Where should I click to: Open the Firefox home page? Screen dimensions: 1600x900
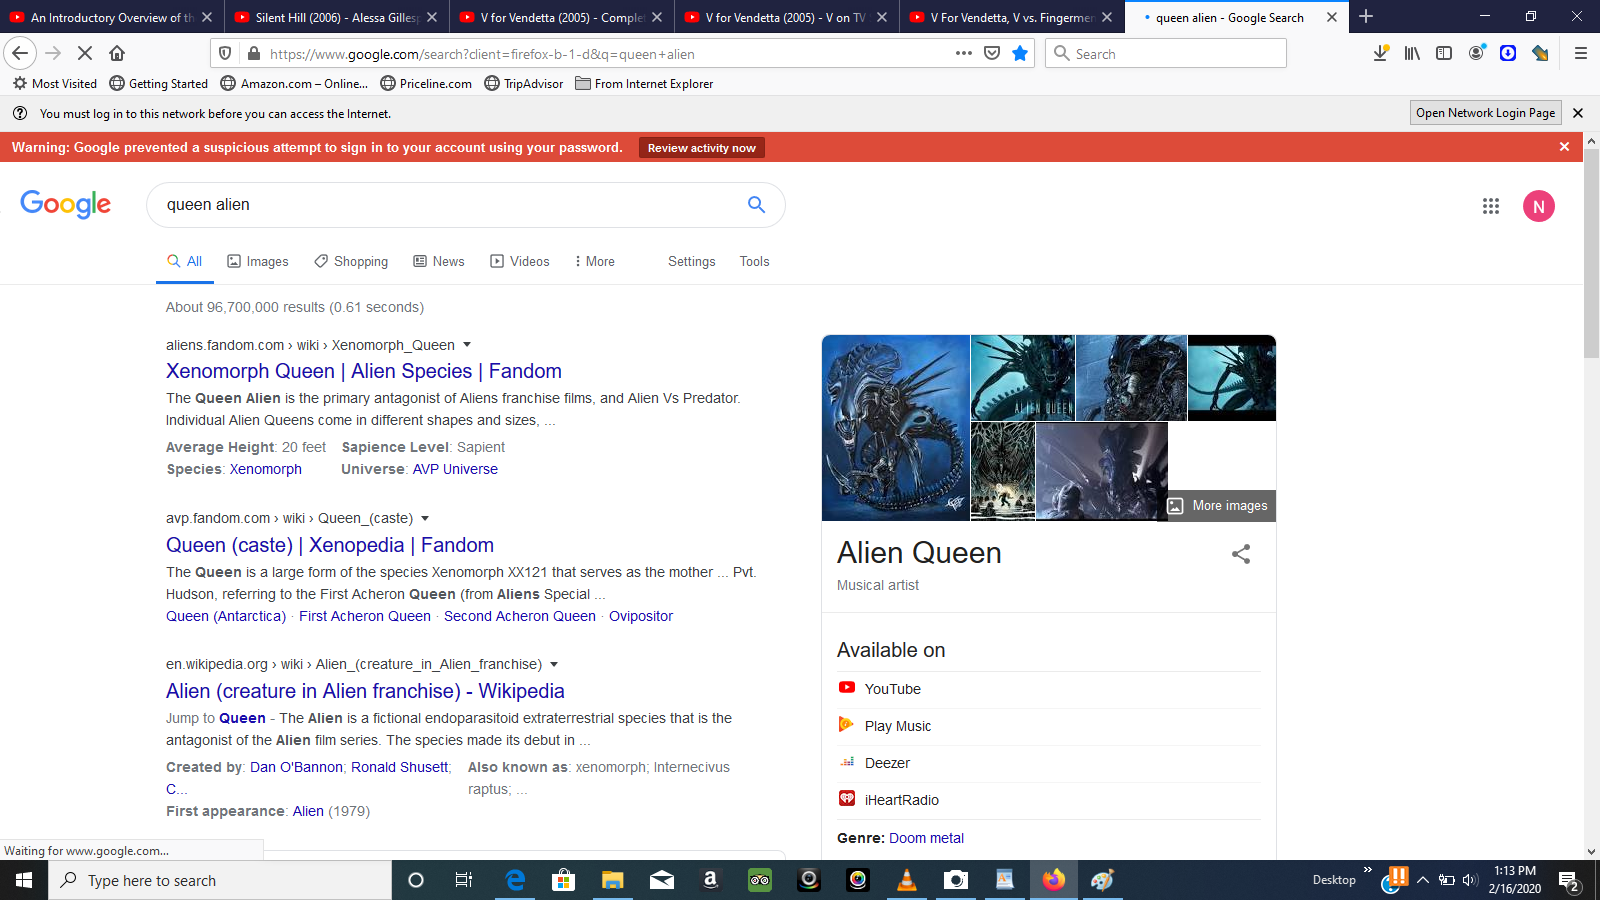117,53
